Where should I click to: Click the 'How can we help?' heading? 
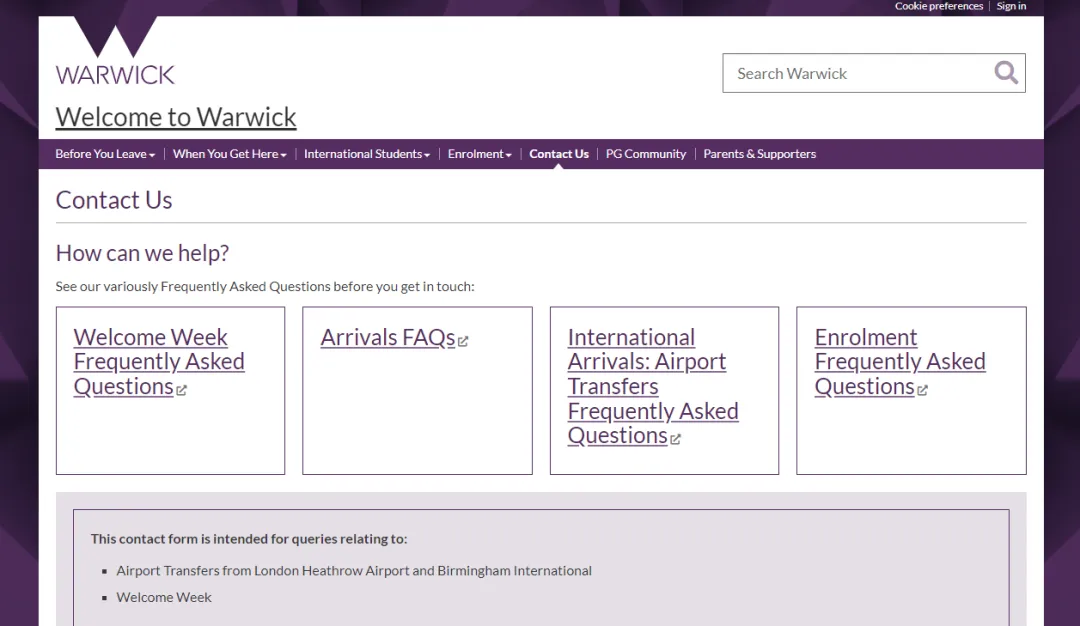click(143, 253)
